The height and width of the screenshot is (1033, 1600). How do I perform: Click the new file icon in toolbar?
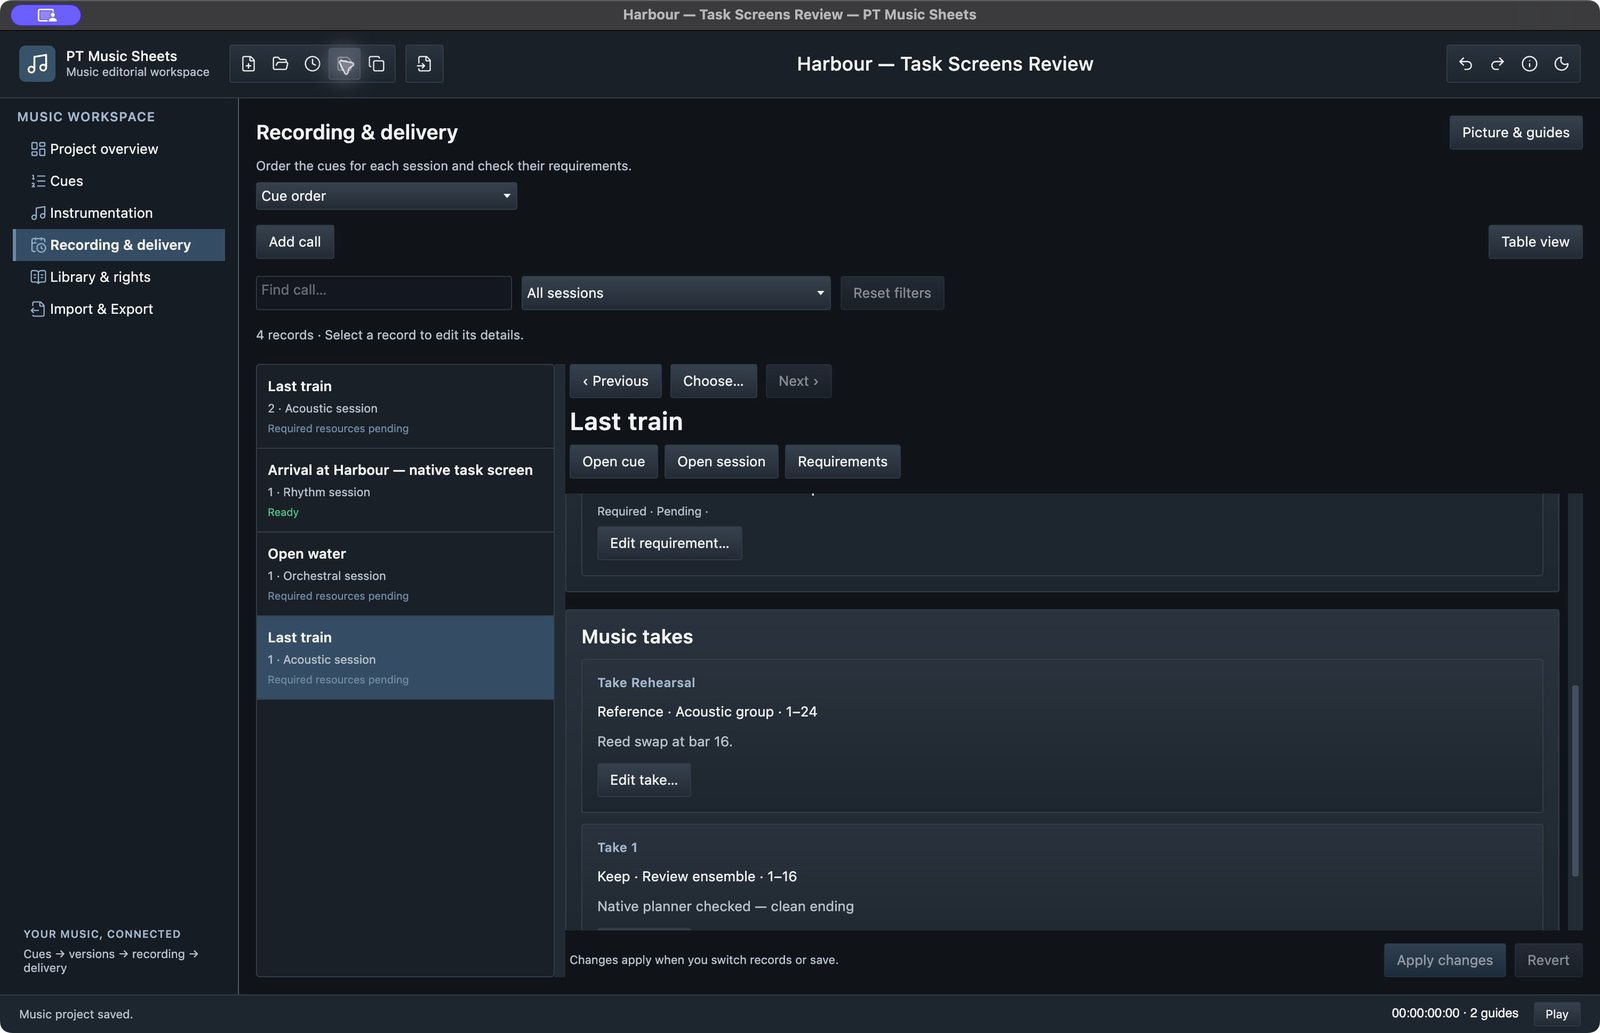pos(248,64)
